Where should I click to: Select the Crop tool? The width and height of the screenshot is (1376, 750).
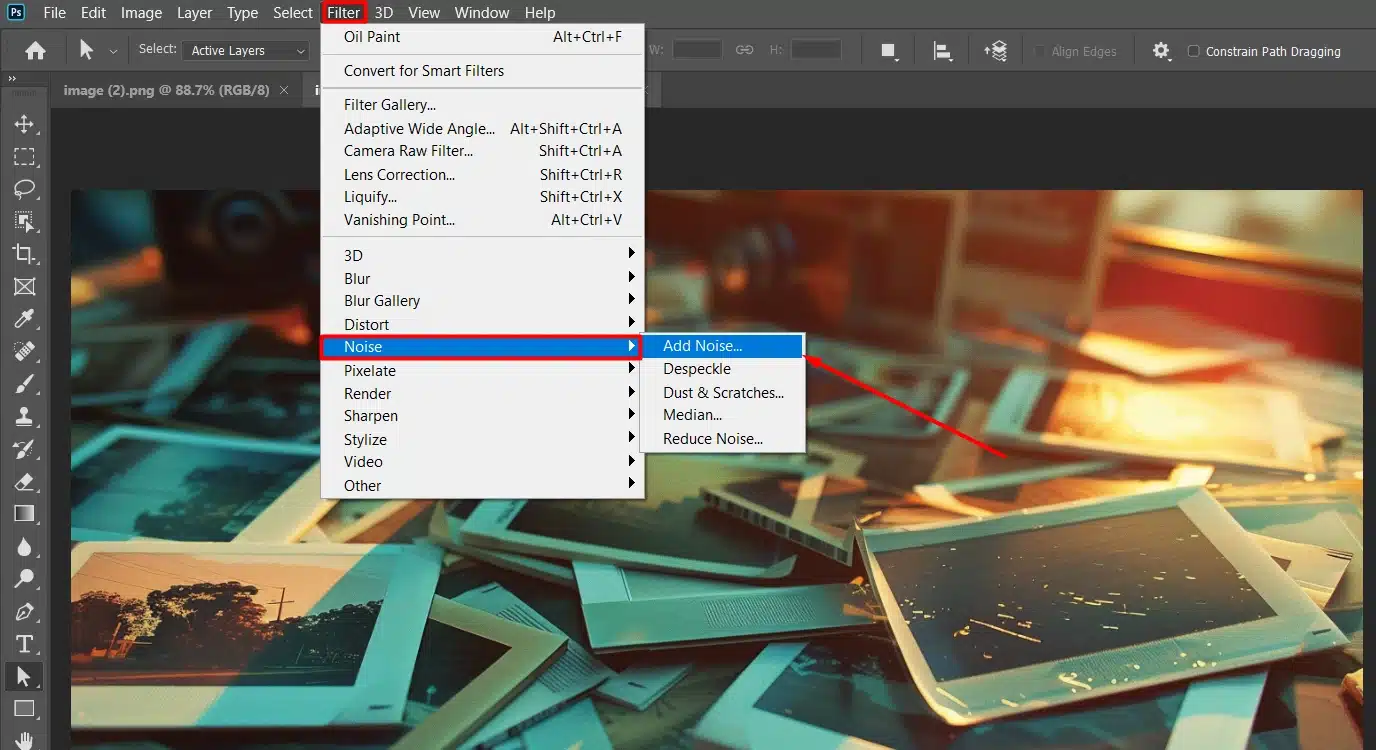tap(24, 254)
